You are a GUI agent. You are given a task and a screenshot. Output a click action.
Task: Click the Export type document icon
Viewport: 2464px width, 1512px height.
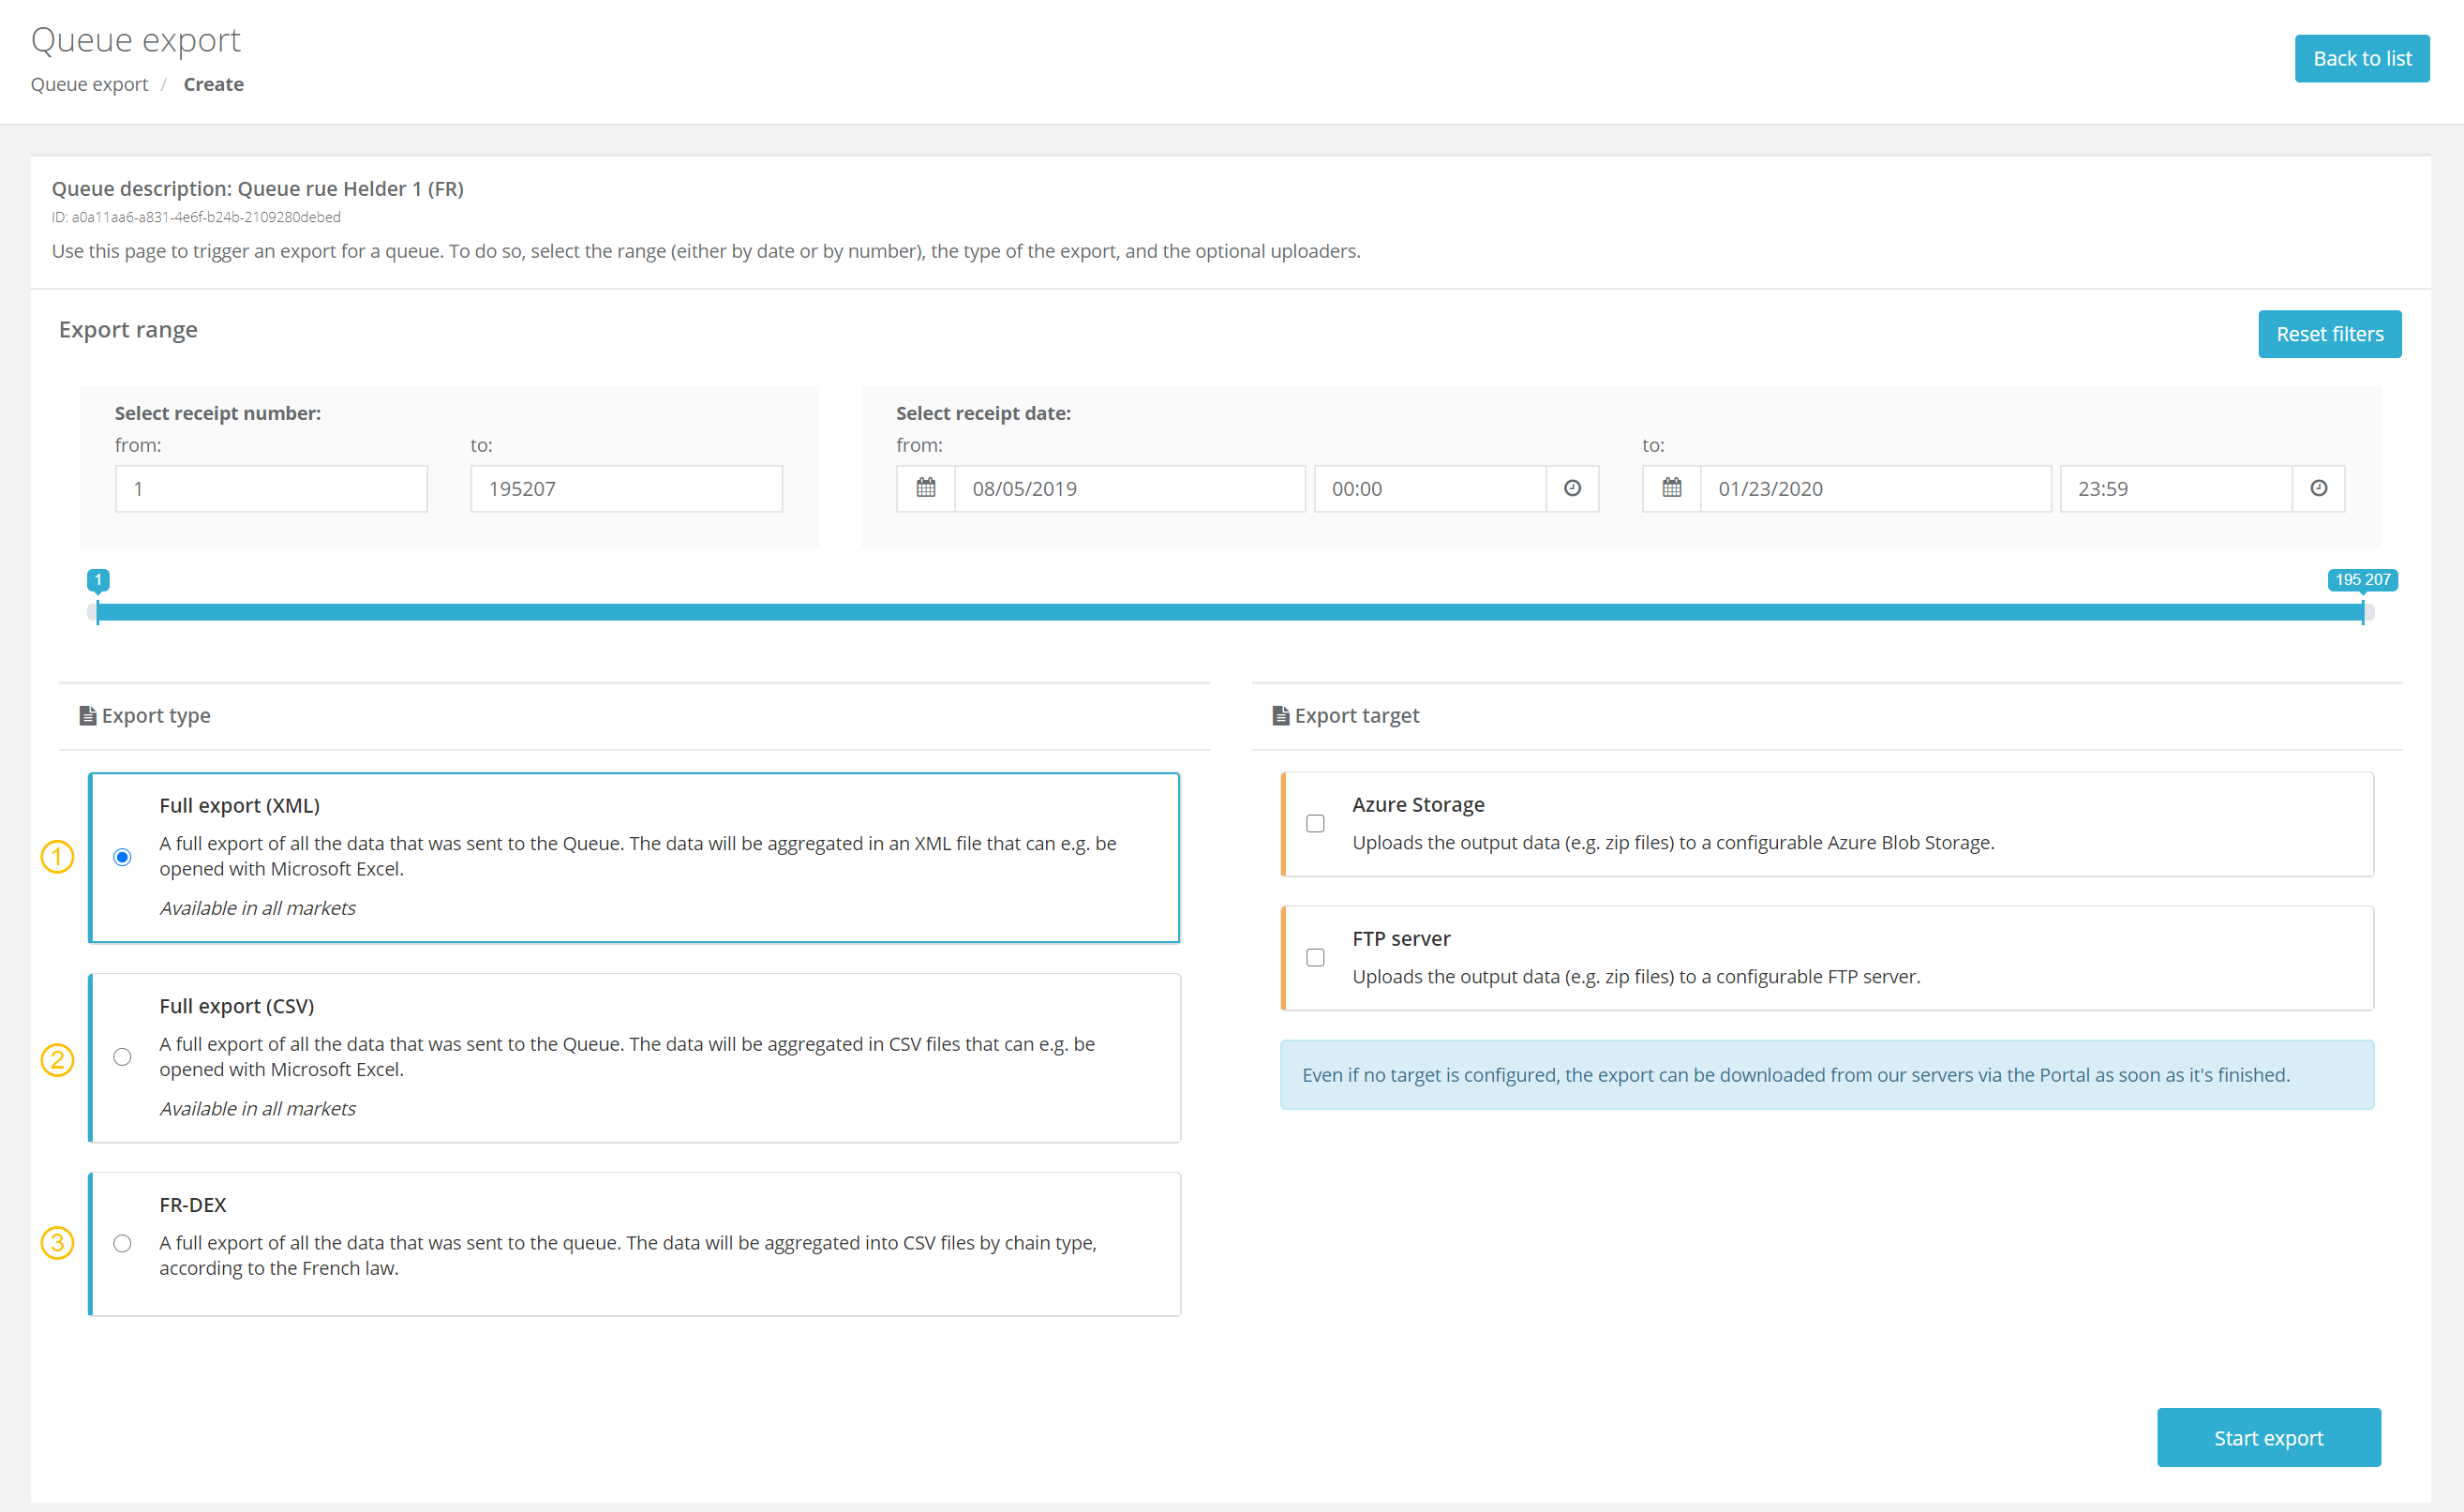(x=86, y=716)
